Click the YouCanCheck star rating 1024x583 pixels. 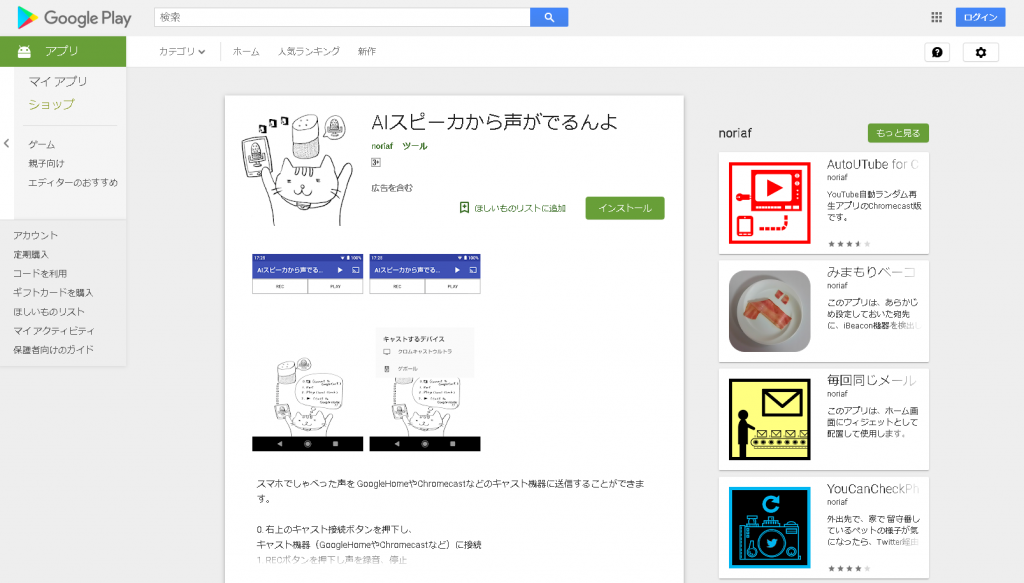(849, 569)
